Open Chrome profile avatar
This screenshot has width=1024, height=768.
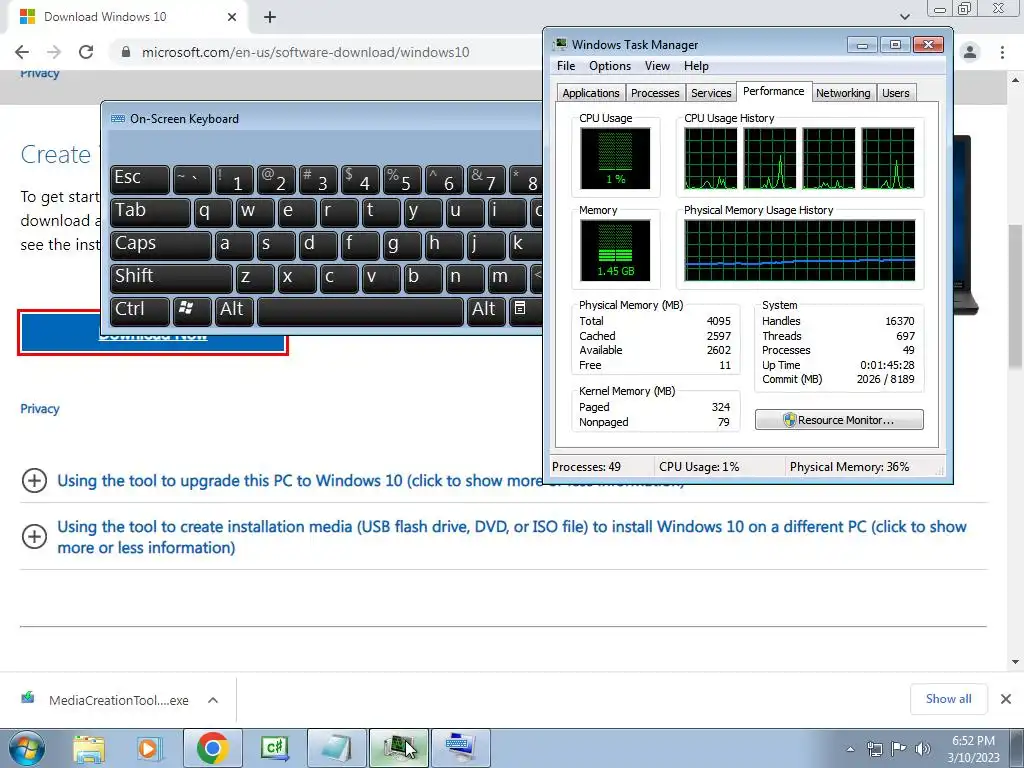point(970,52)
